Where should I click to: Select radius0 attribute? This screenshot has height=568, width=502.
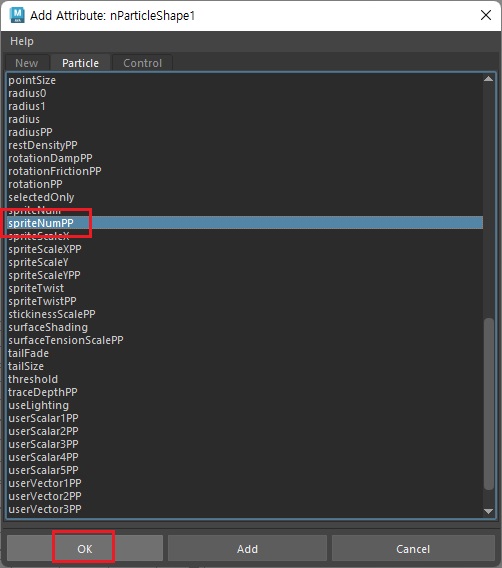tap(245, 93)
